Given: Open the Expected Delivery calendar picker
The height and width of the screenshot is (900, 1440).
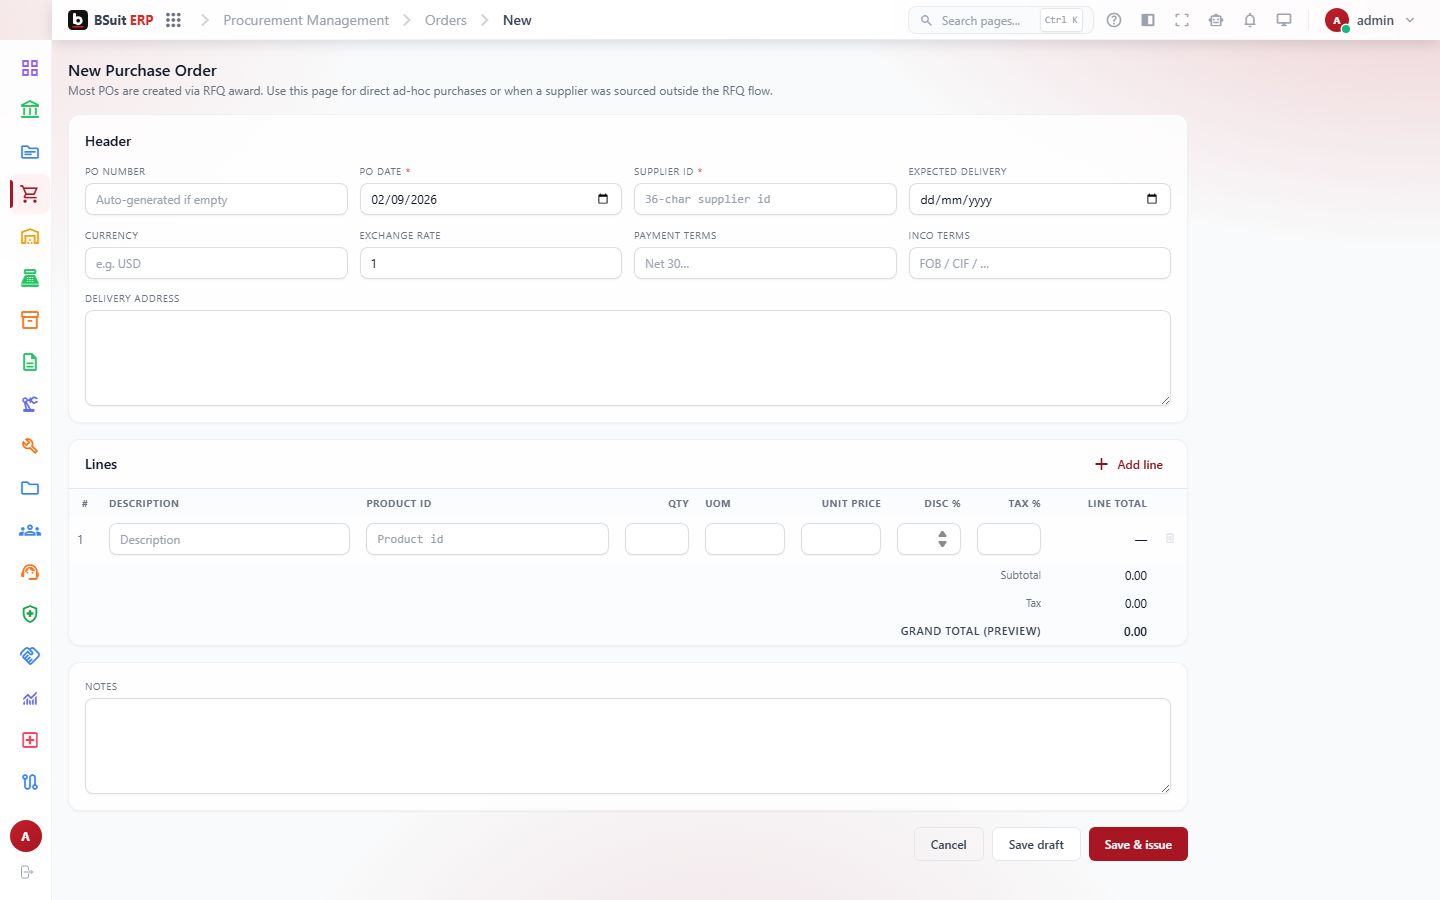Looking at the screenshot, I should (x=1152, y=199).
